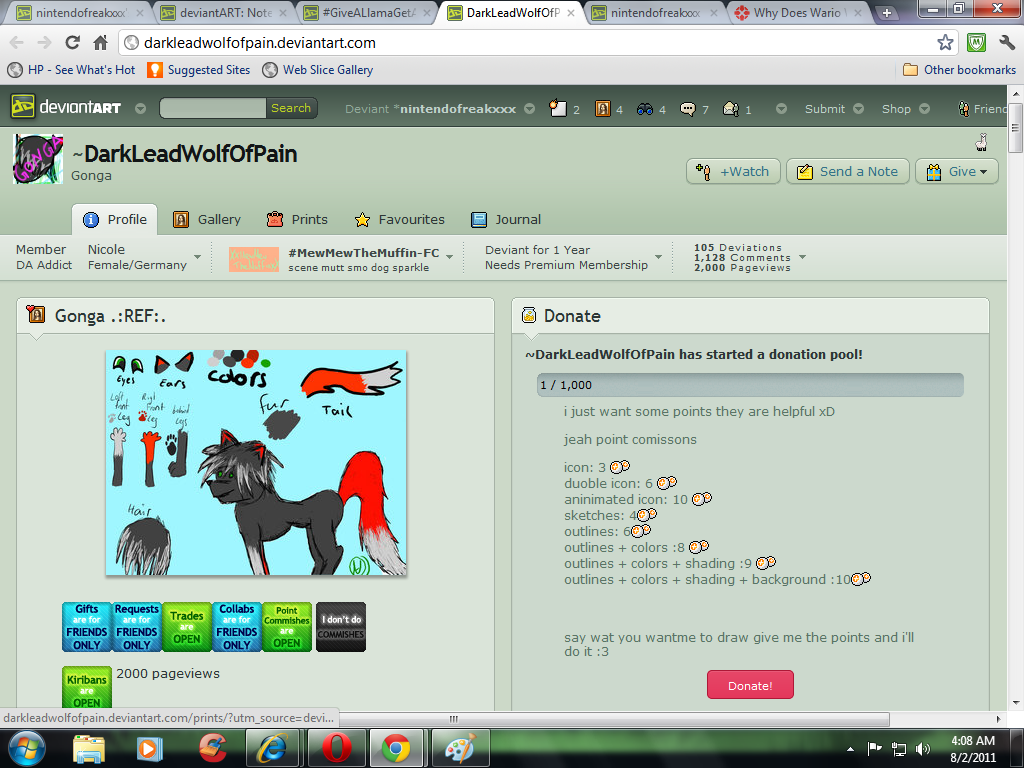Click the deviantART Search button

coord(291,108)
